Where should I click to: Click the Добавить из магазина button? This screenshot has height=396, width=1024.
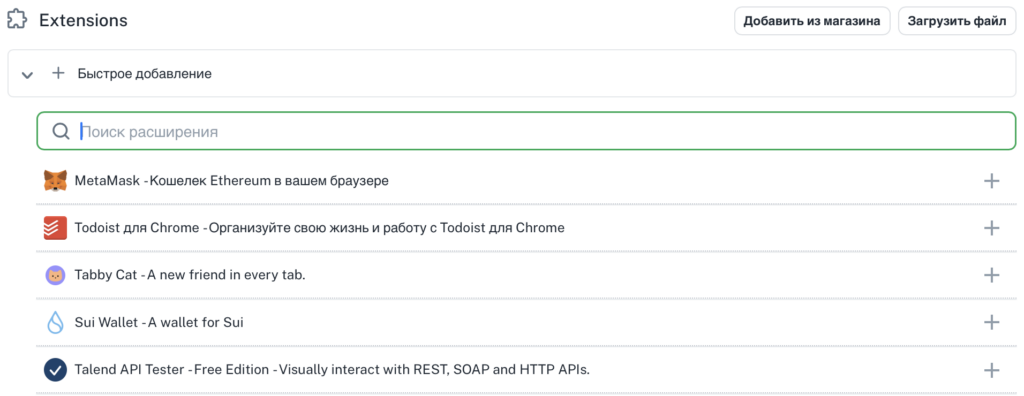[x=812, y=21]
